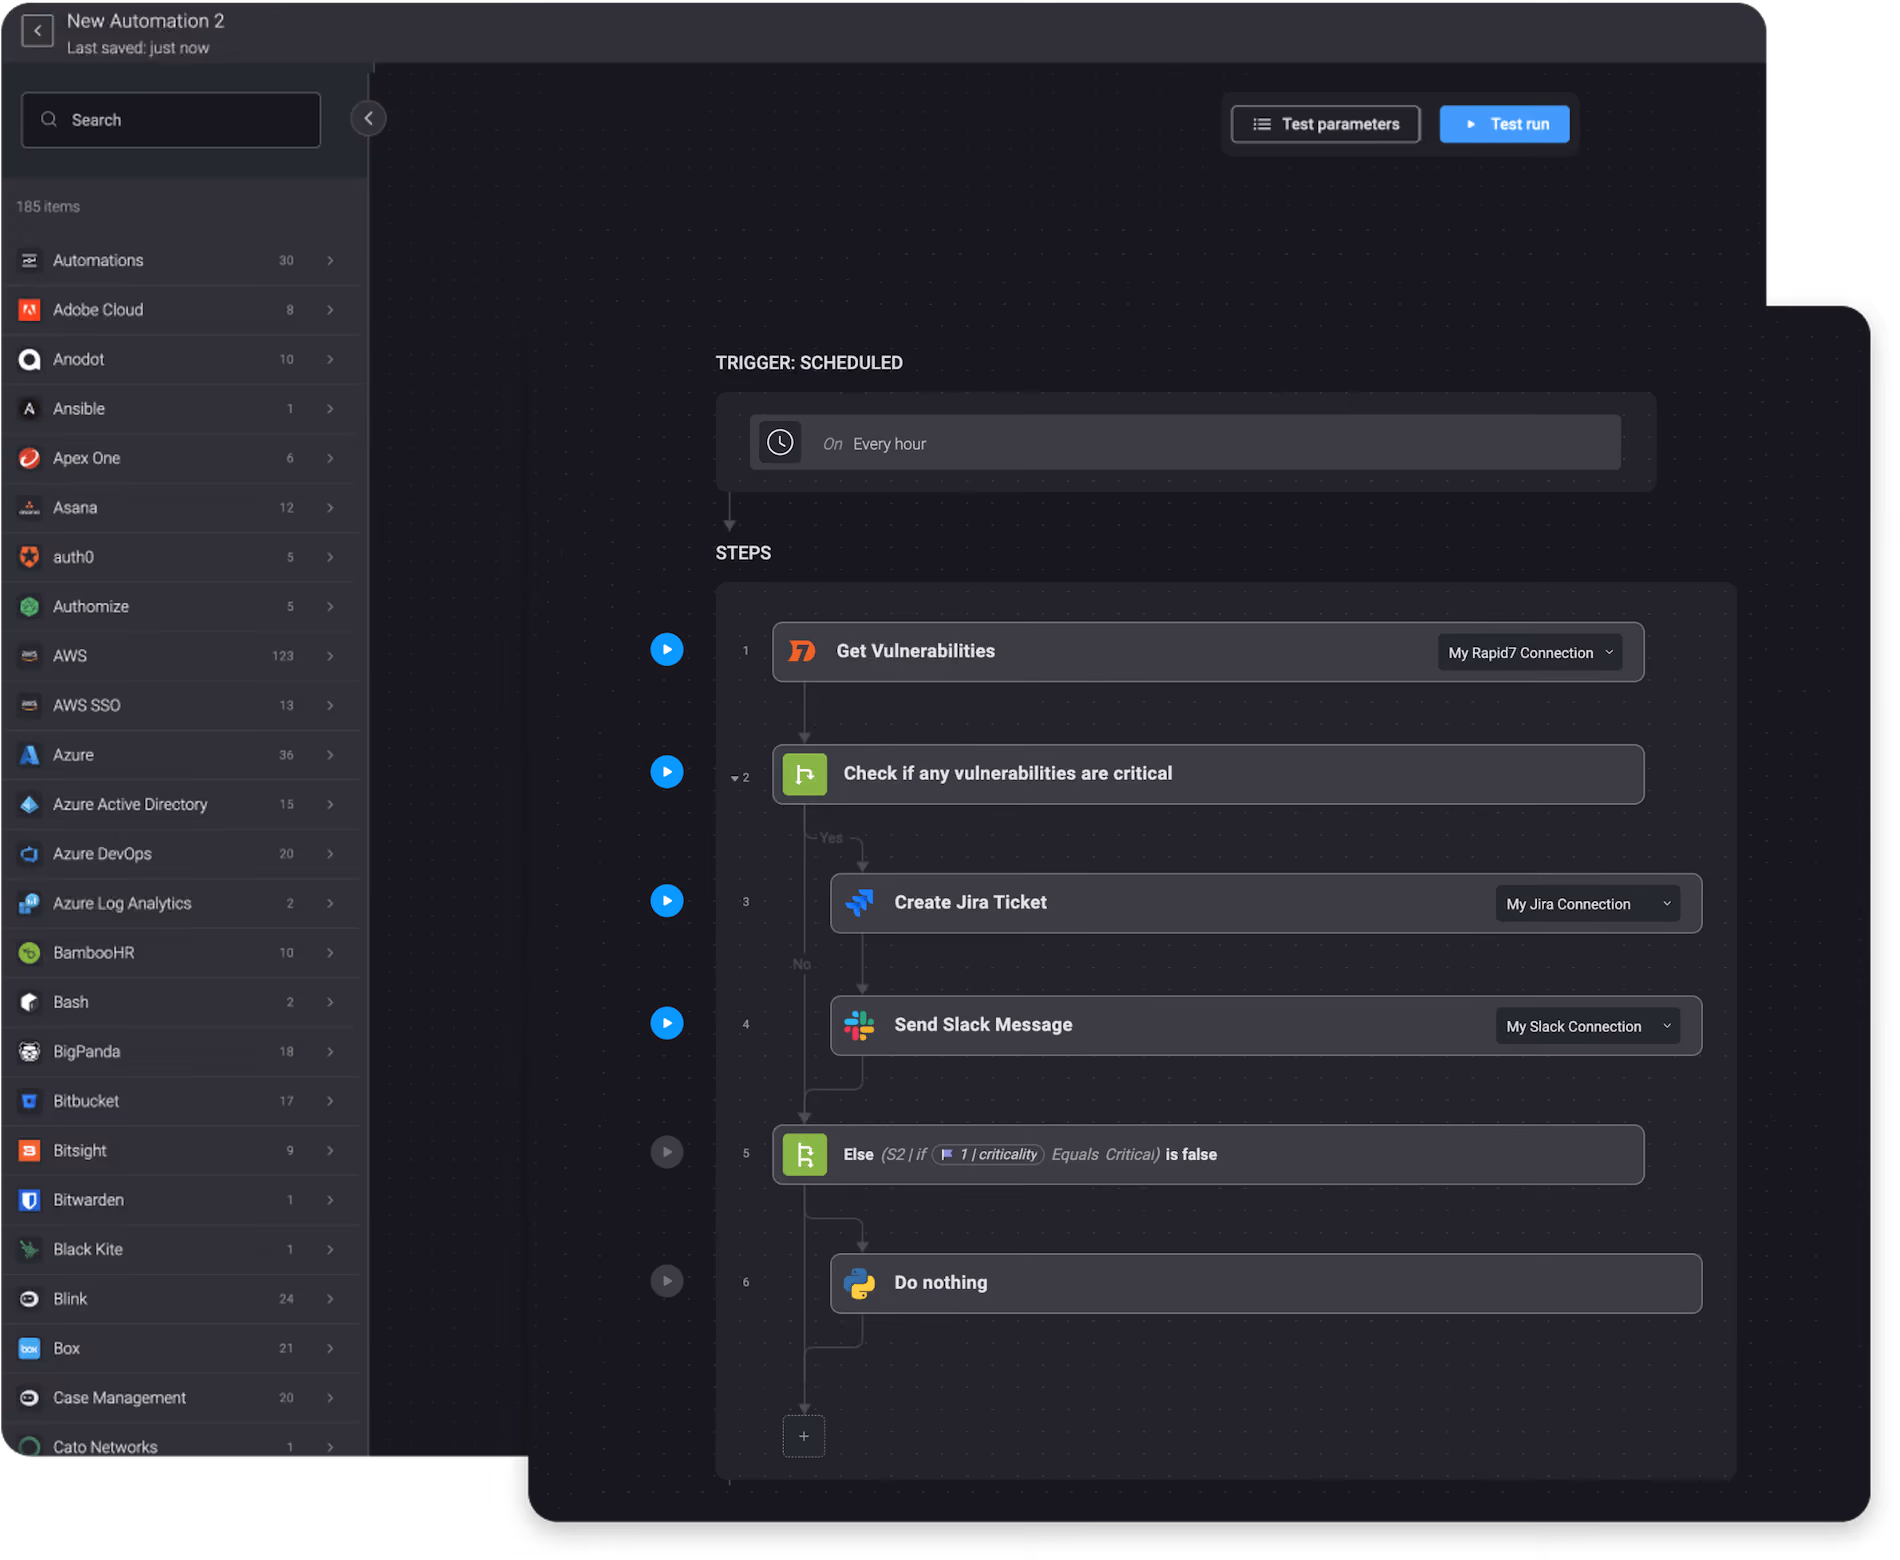
Task: Click the gray play button of Do nothing step
Action: click(x=667, y=1281)
